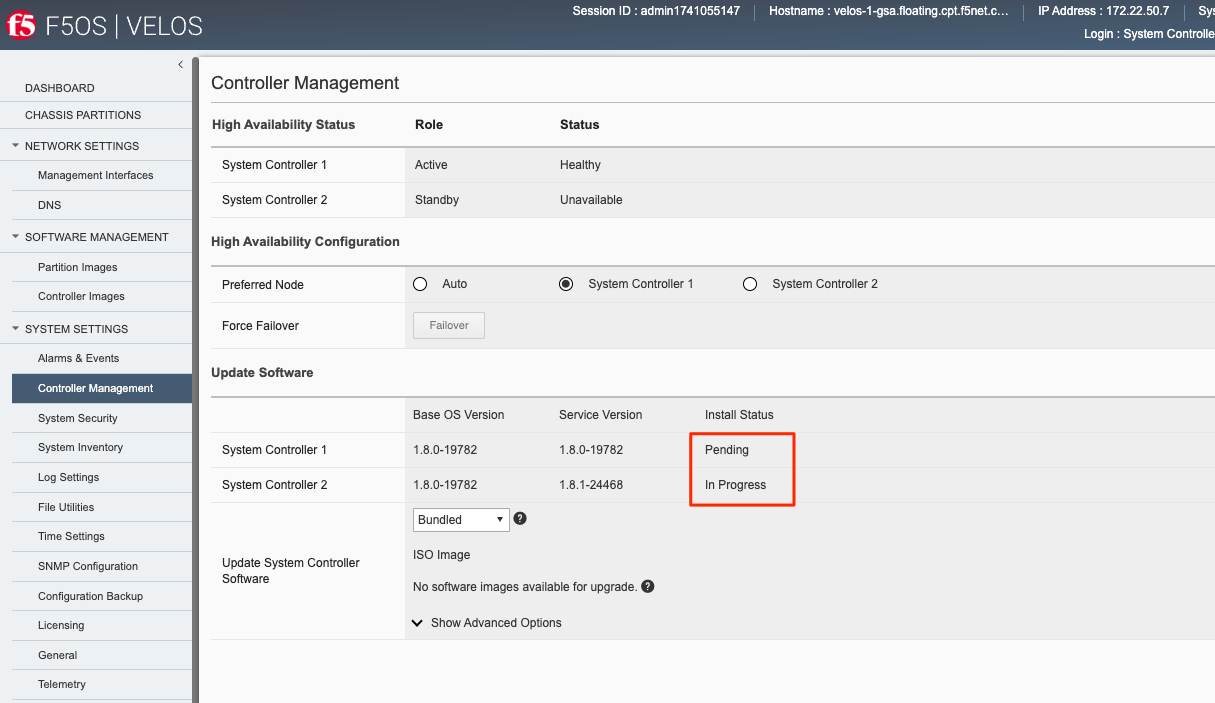The image size is (1215, 703).
Task: Click the Session ID in header
Action: pos(656,12)
